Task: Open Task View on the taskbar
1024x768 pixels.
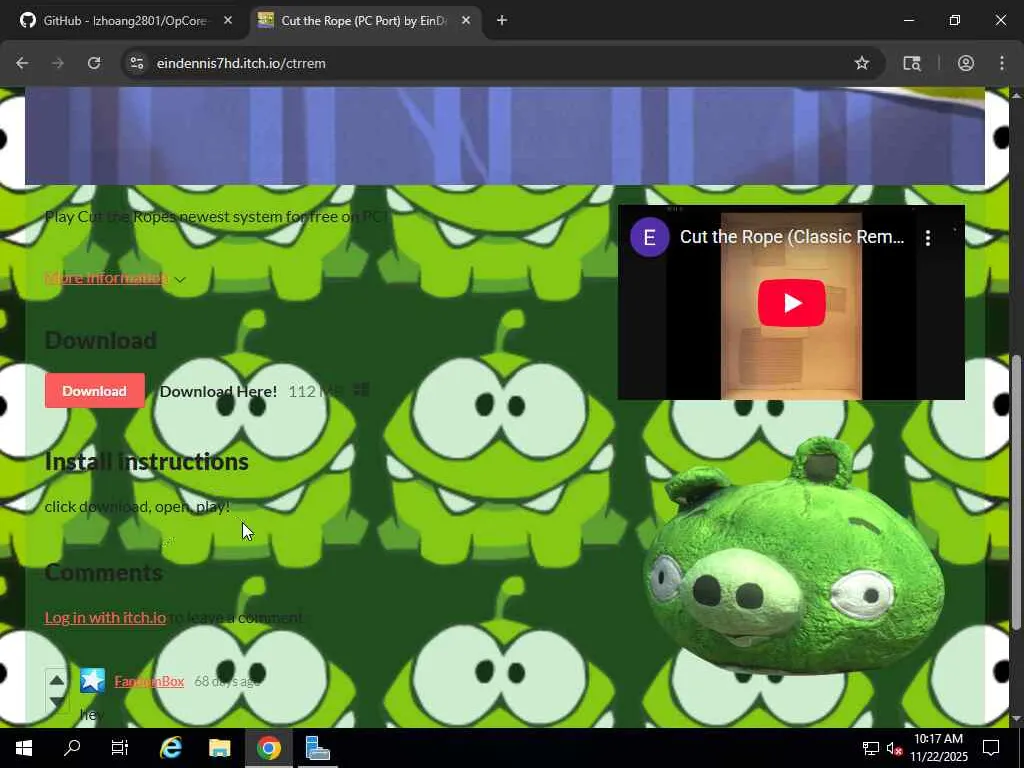Action: (120, 748)
